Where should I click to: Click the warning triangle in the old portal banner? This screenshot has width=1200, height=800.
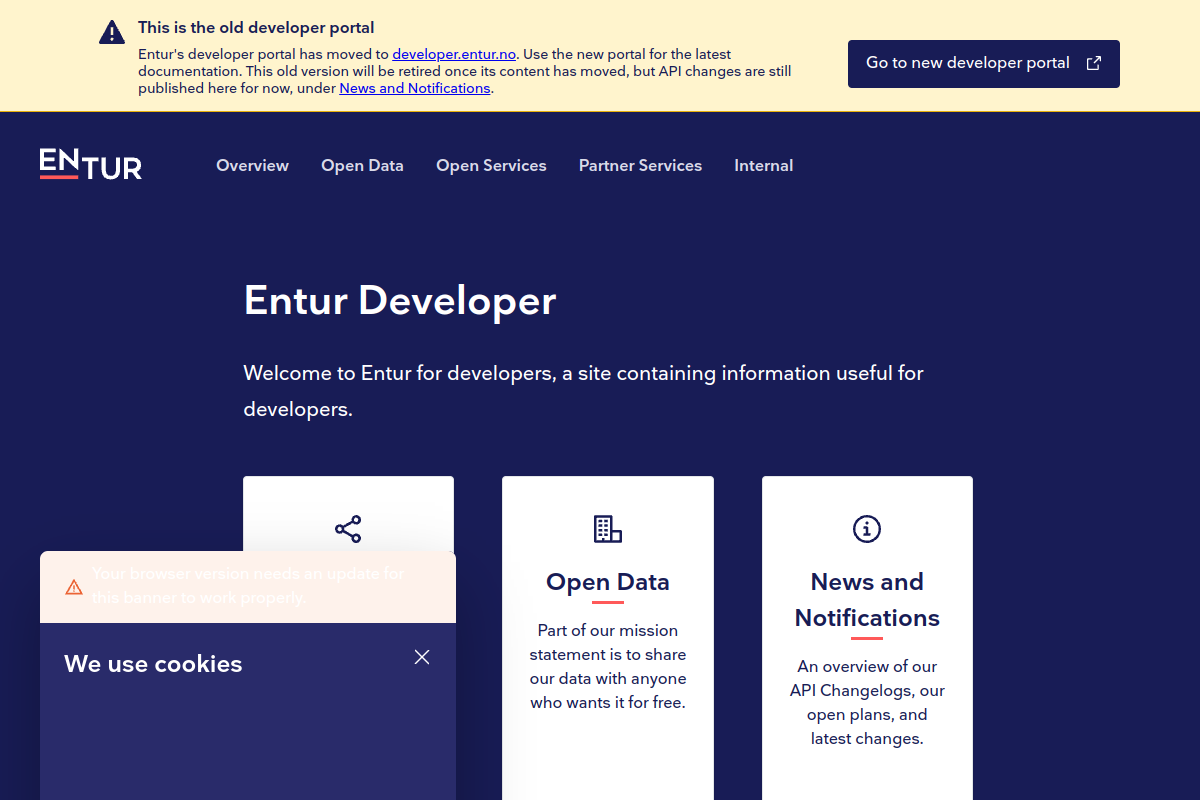tap(112, 32)
